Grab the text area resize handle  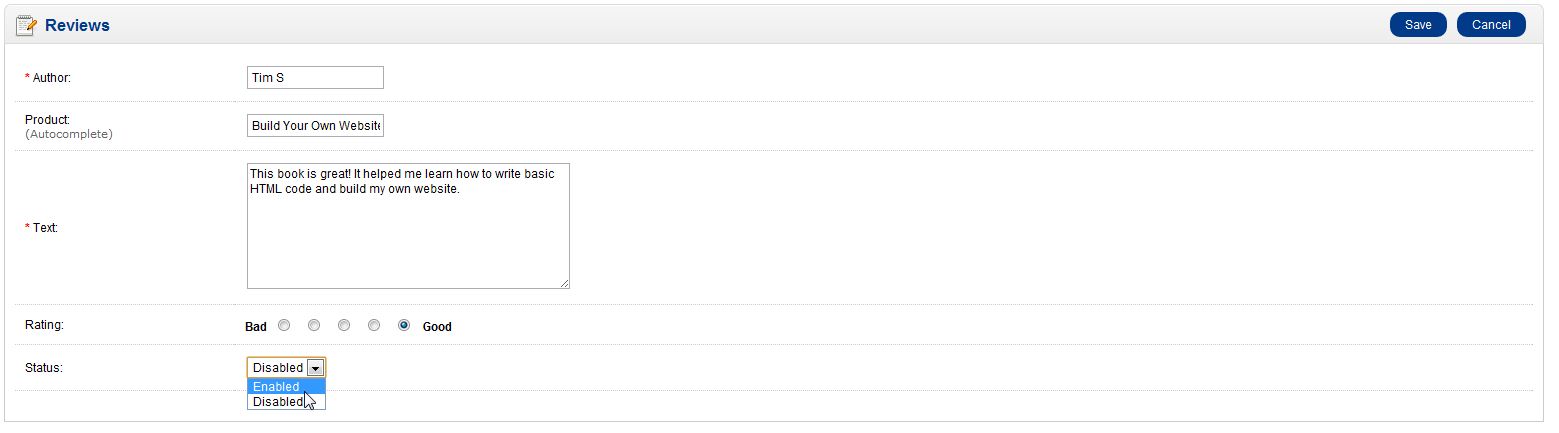coord(564,284)
